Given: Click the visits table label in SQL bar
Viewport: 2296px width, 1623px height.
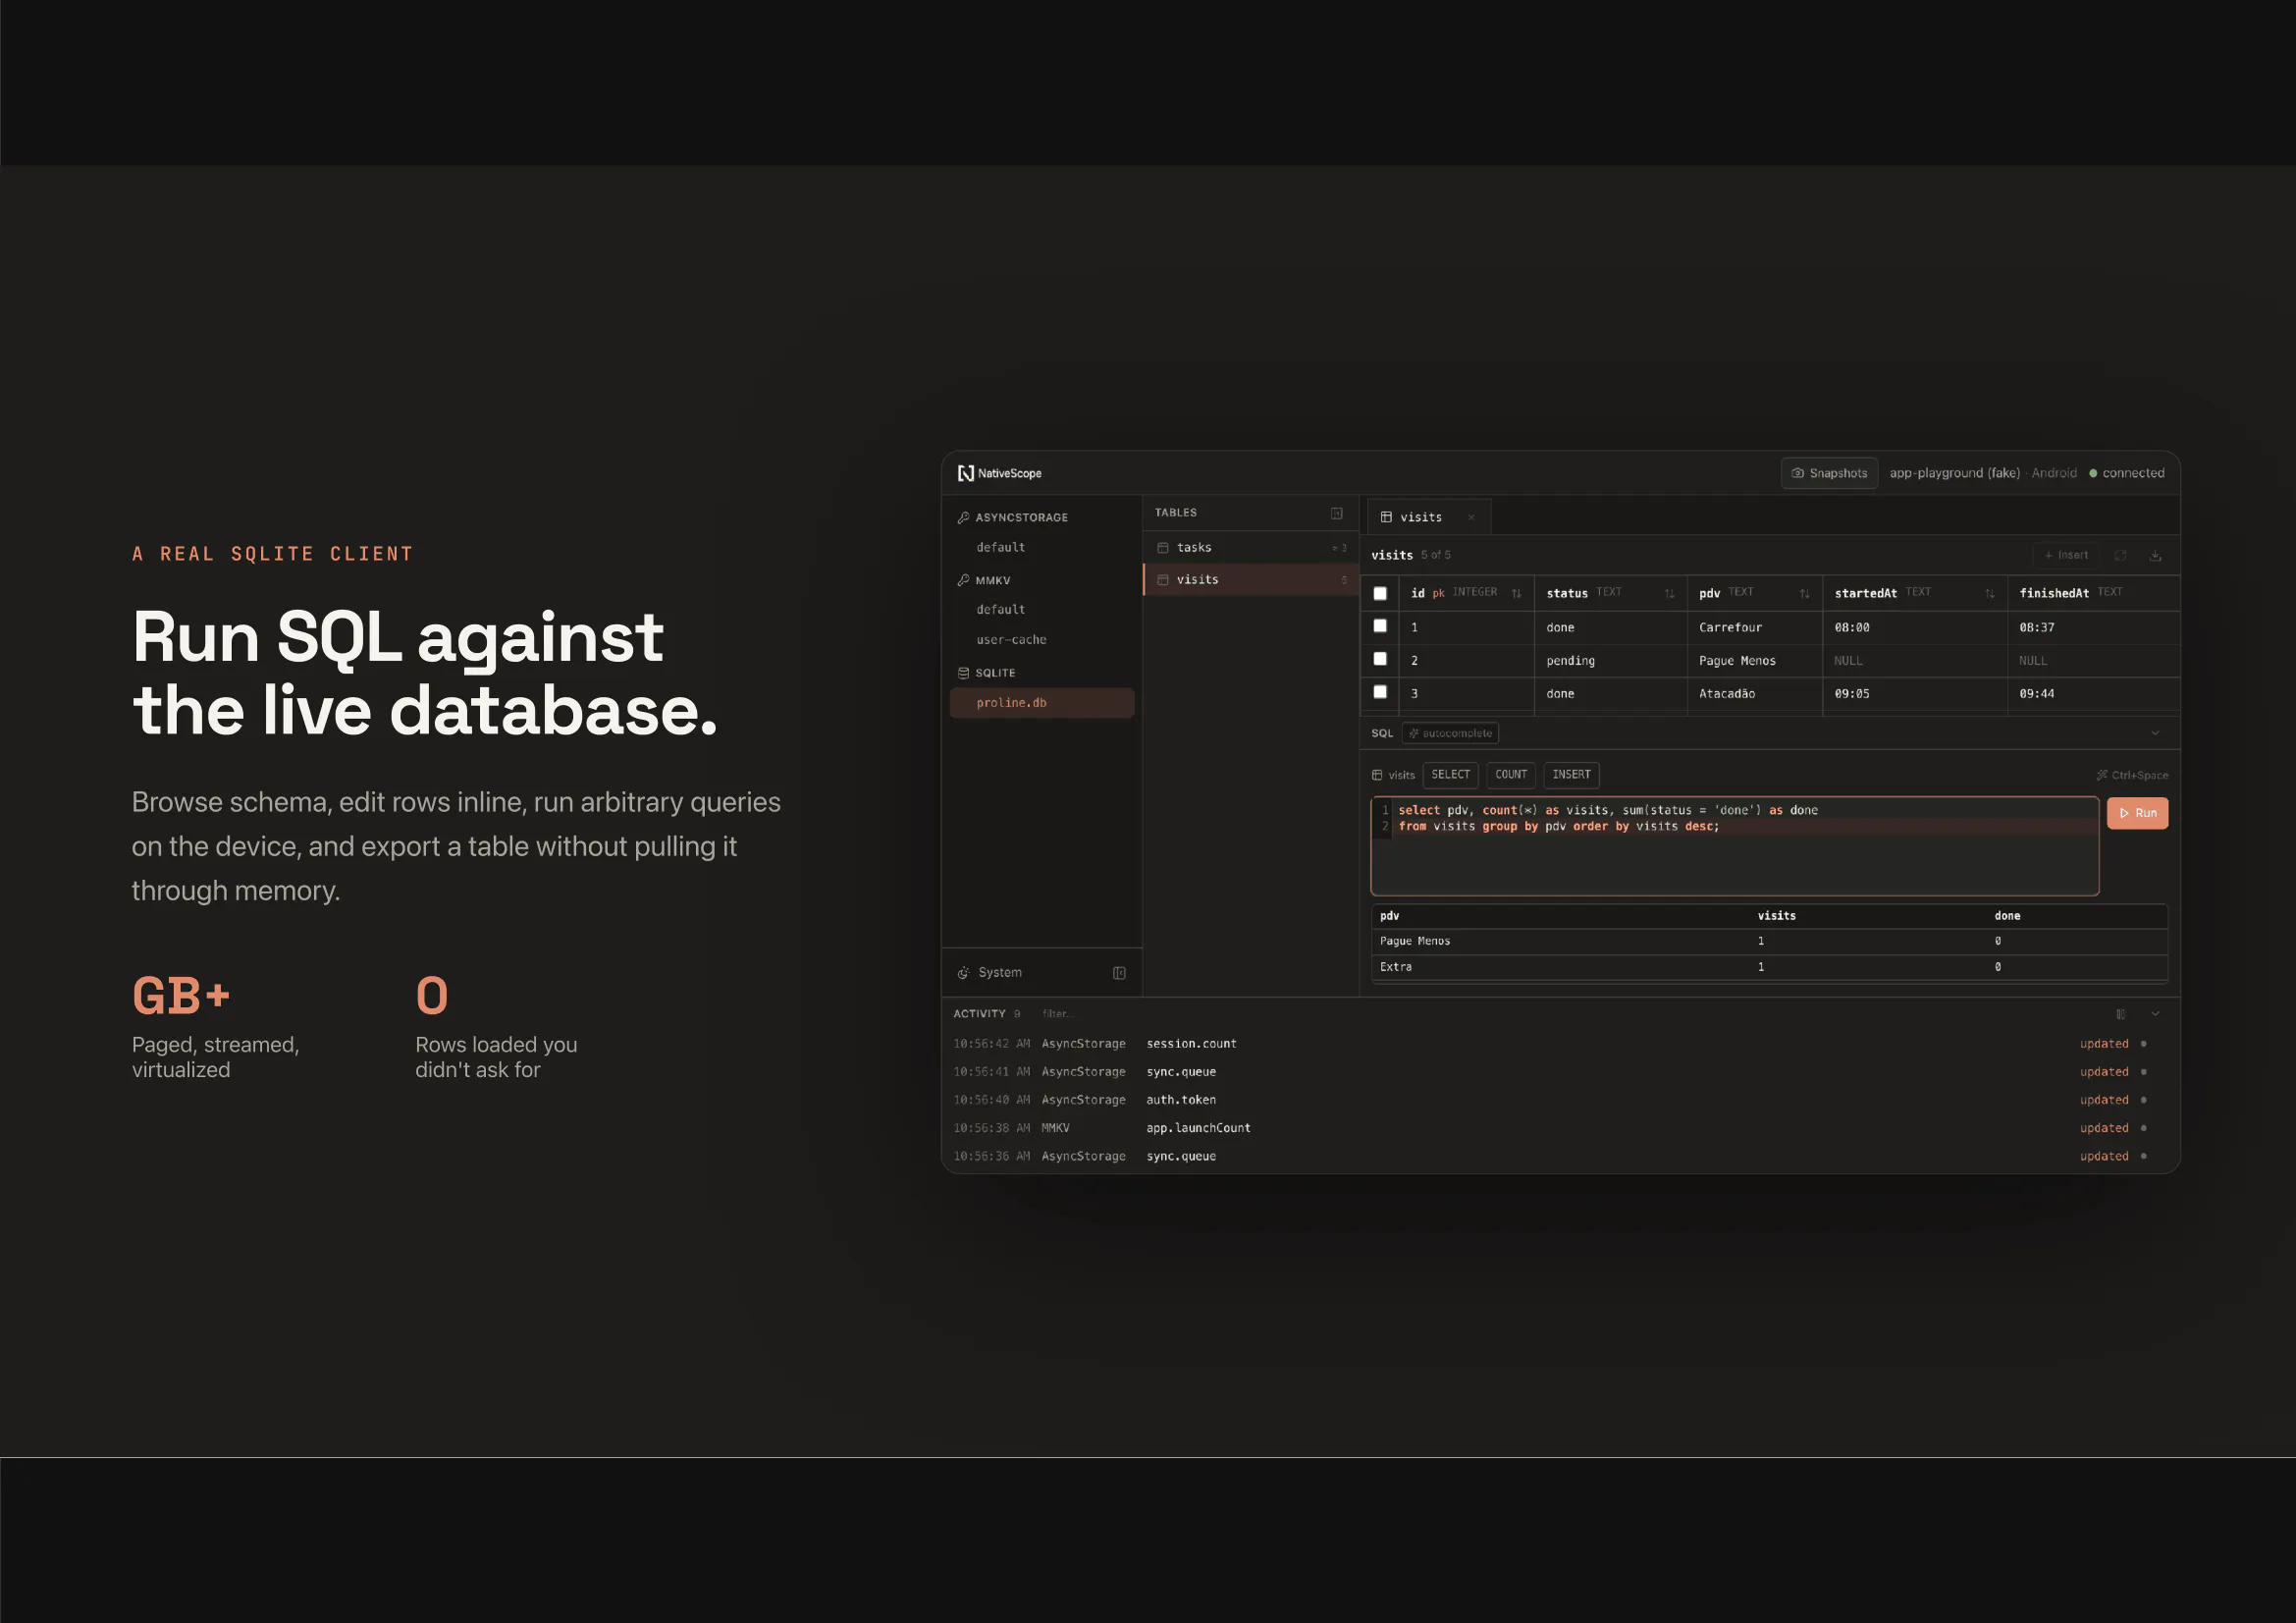Looking at the screenshot, I should (1393, 775).
